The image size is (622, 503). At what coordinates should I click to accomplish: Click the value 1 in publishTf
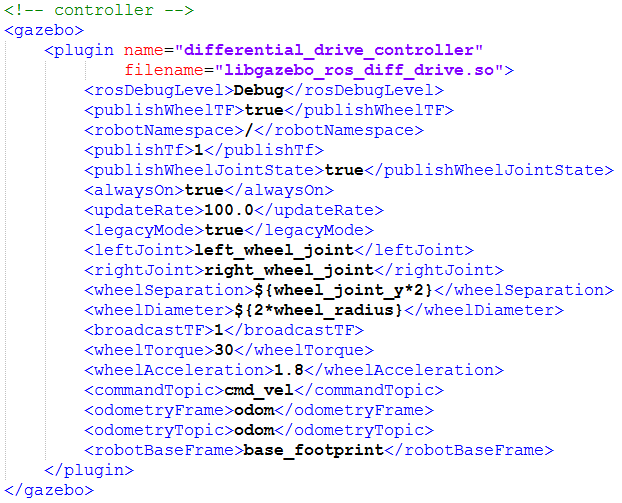199,150
